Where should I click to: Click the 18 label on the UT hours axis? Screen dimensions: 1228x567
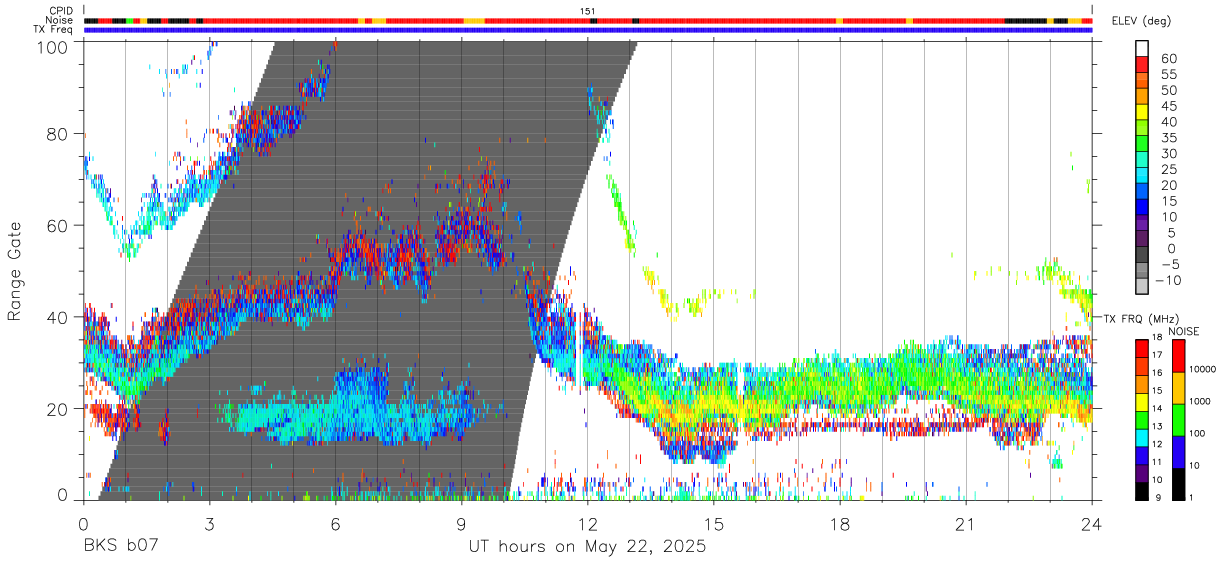(840, 524)
